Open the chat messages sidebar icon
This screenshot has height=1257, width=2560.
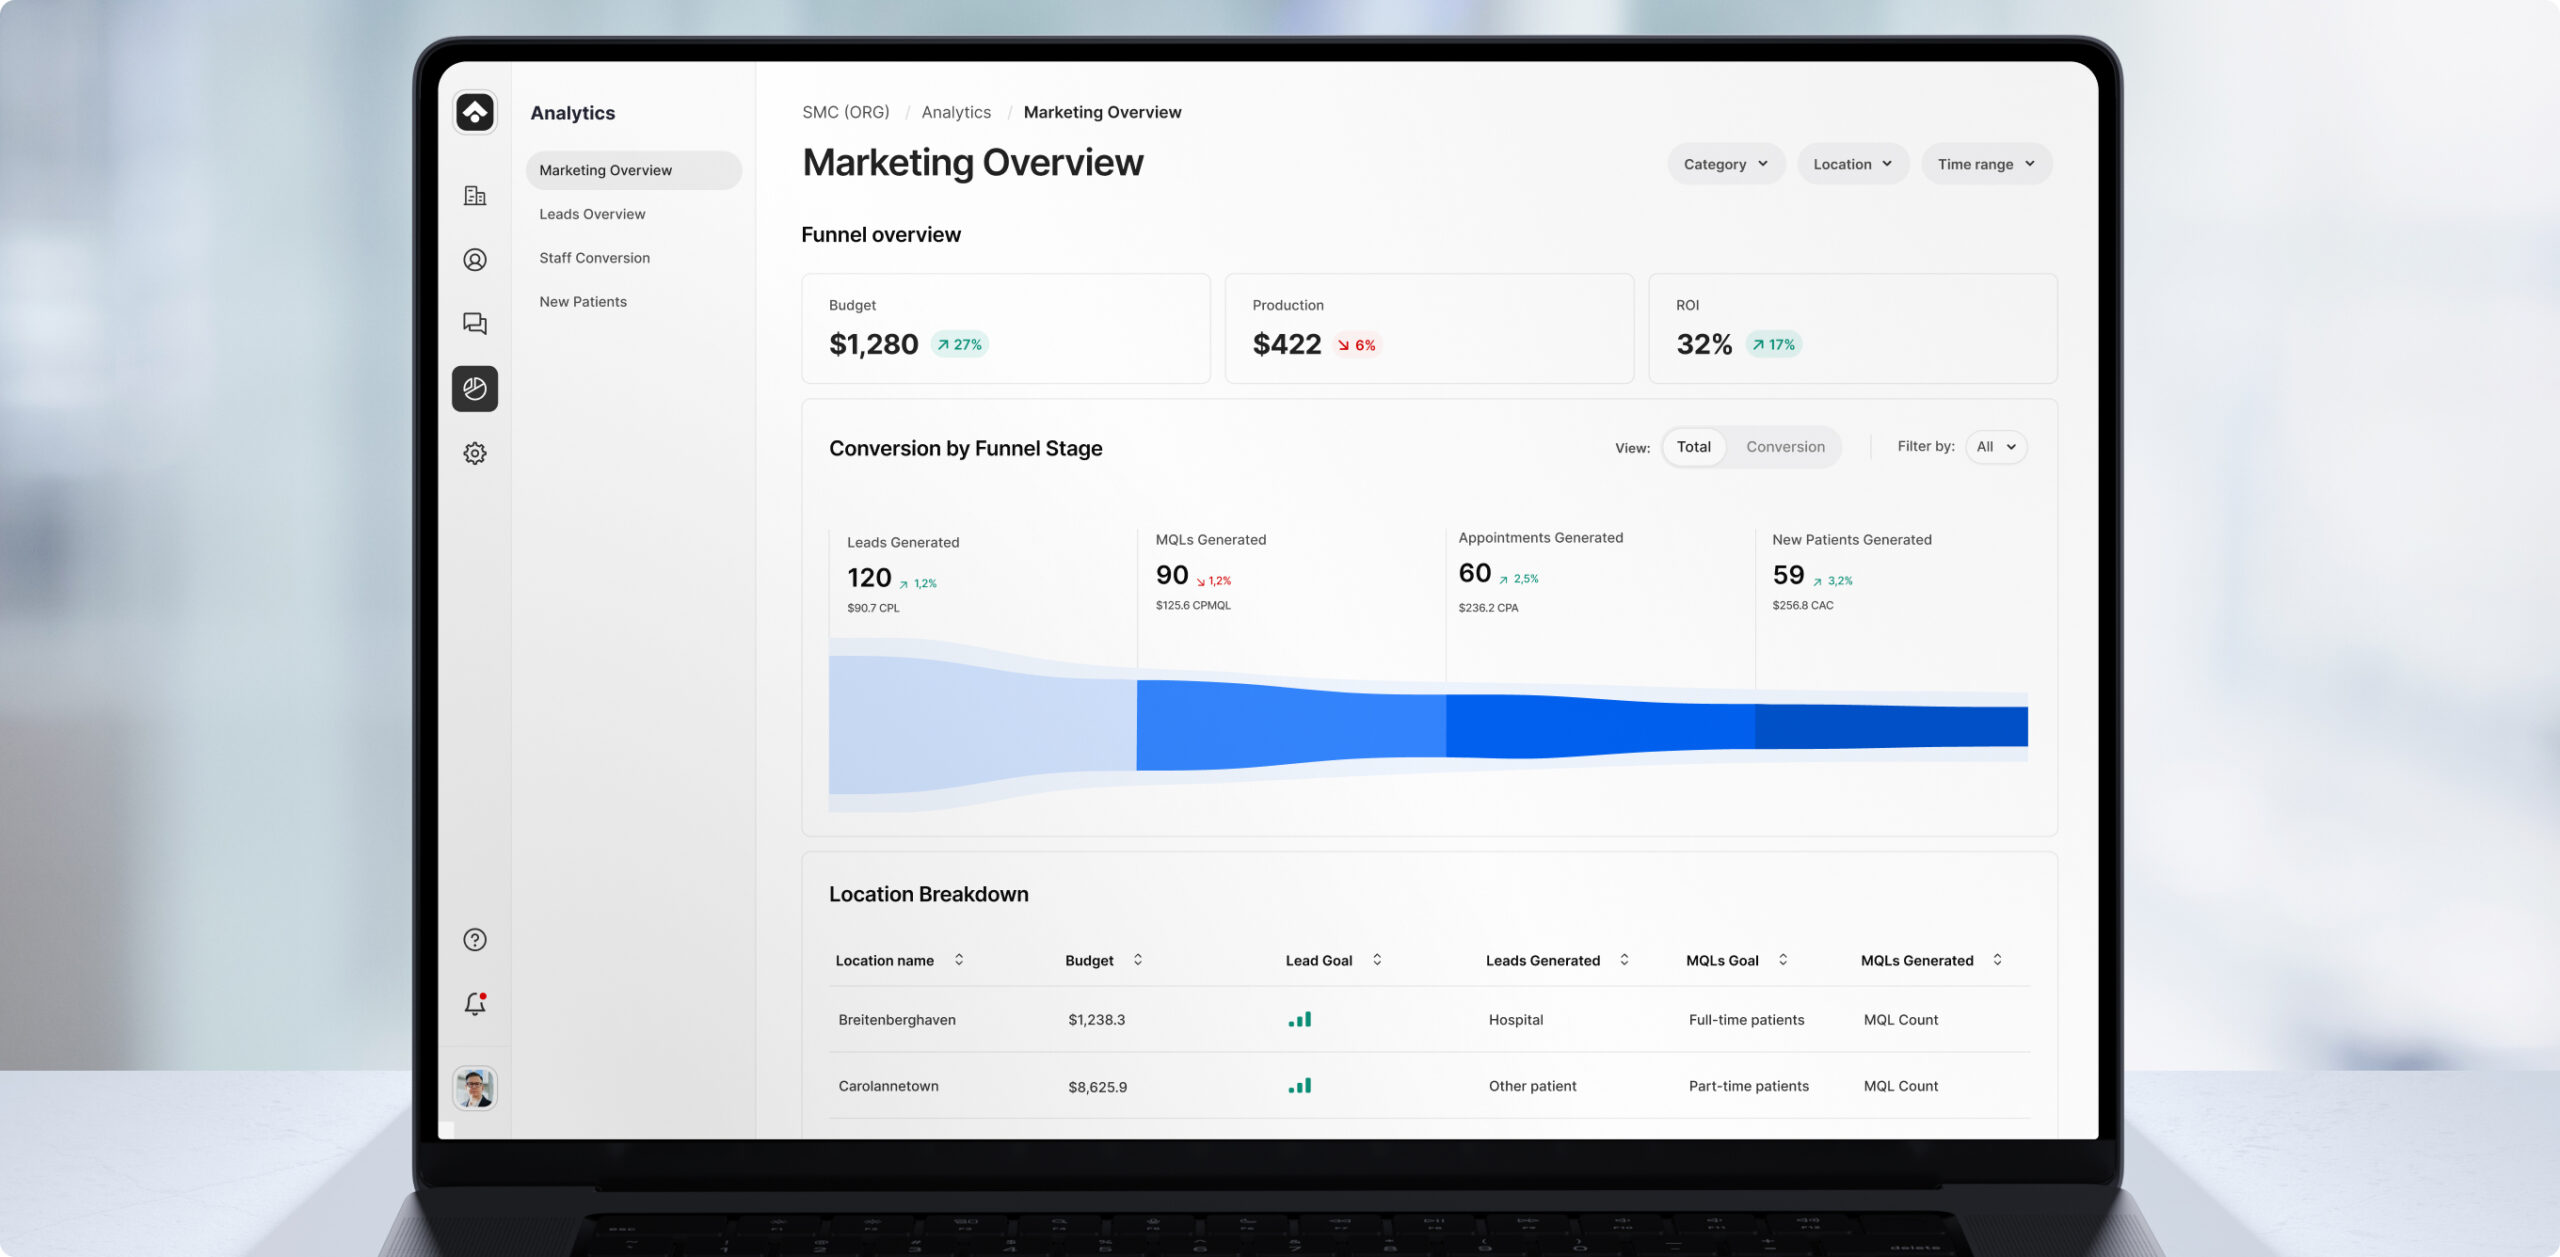click(x=475, y=323)
